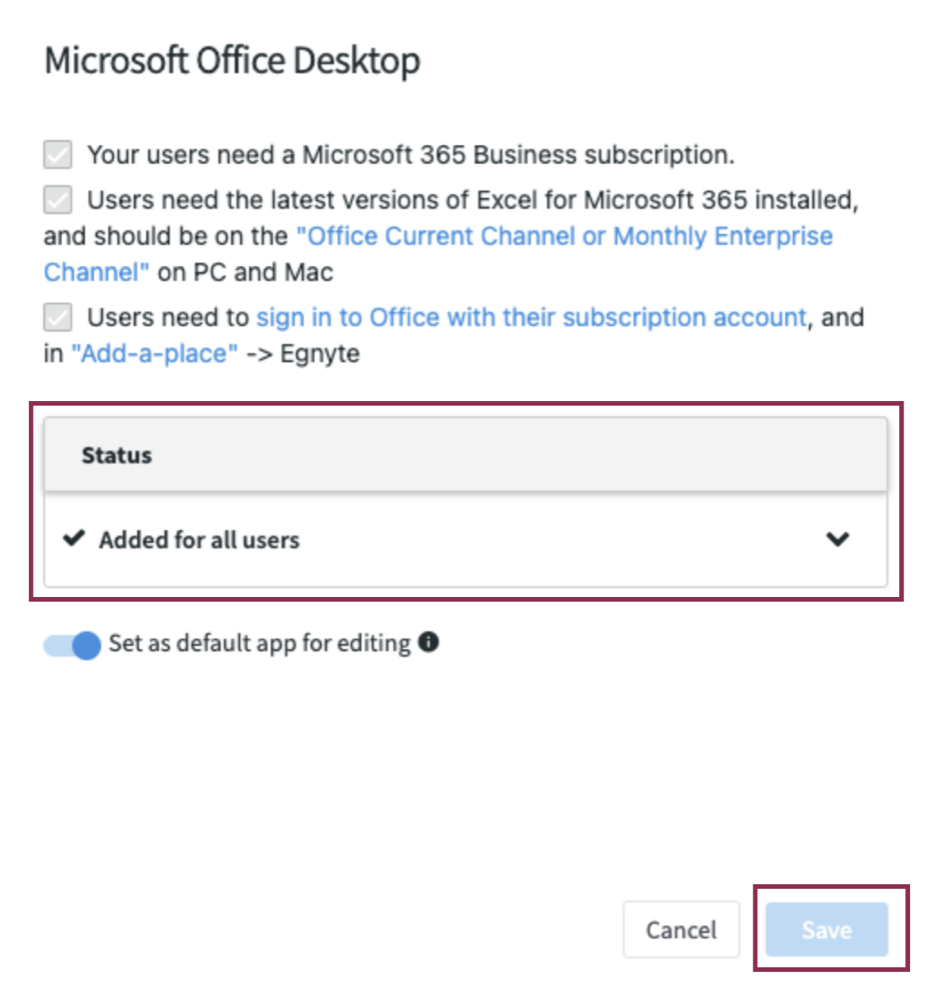Toggle the default editing app switch off
The height and width of the screenshot is (999, 948).
[71, 646]
